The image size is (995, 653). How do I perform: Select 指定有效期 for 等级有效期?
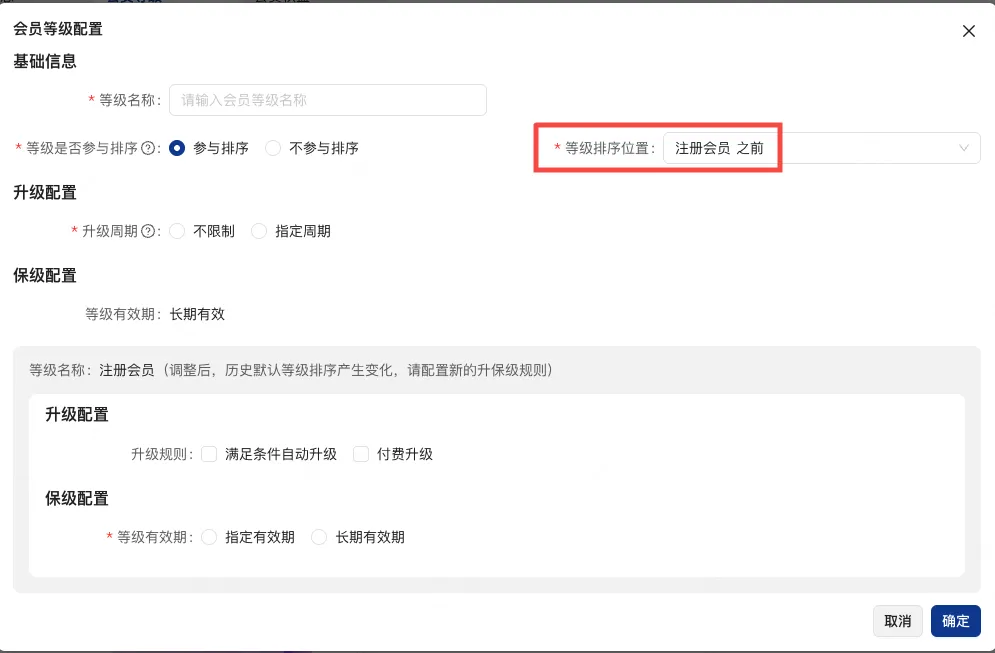[209, 538]
